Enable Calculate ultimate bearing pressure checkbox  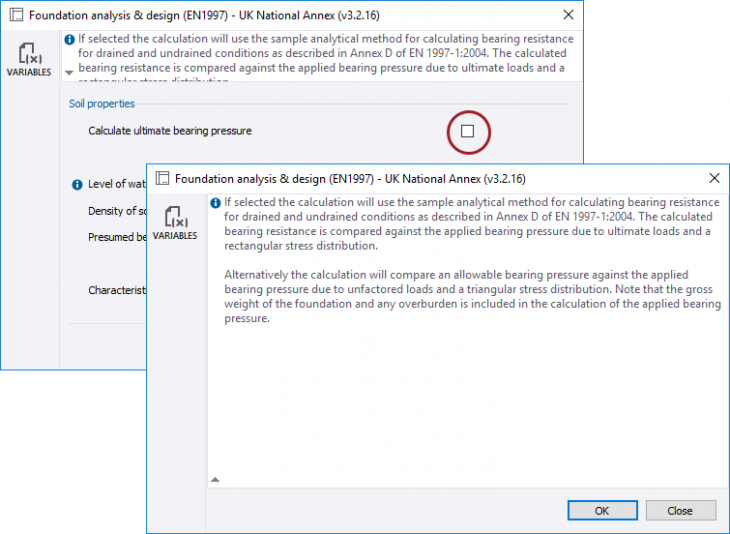point(467,131)
